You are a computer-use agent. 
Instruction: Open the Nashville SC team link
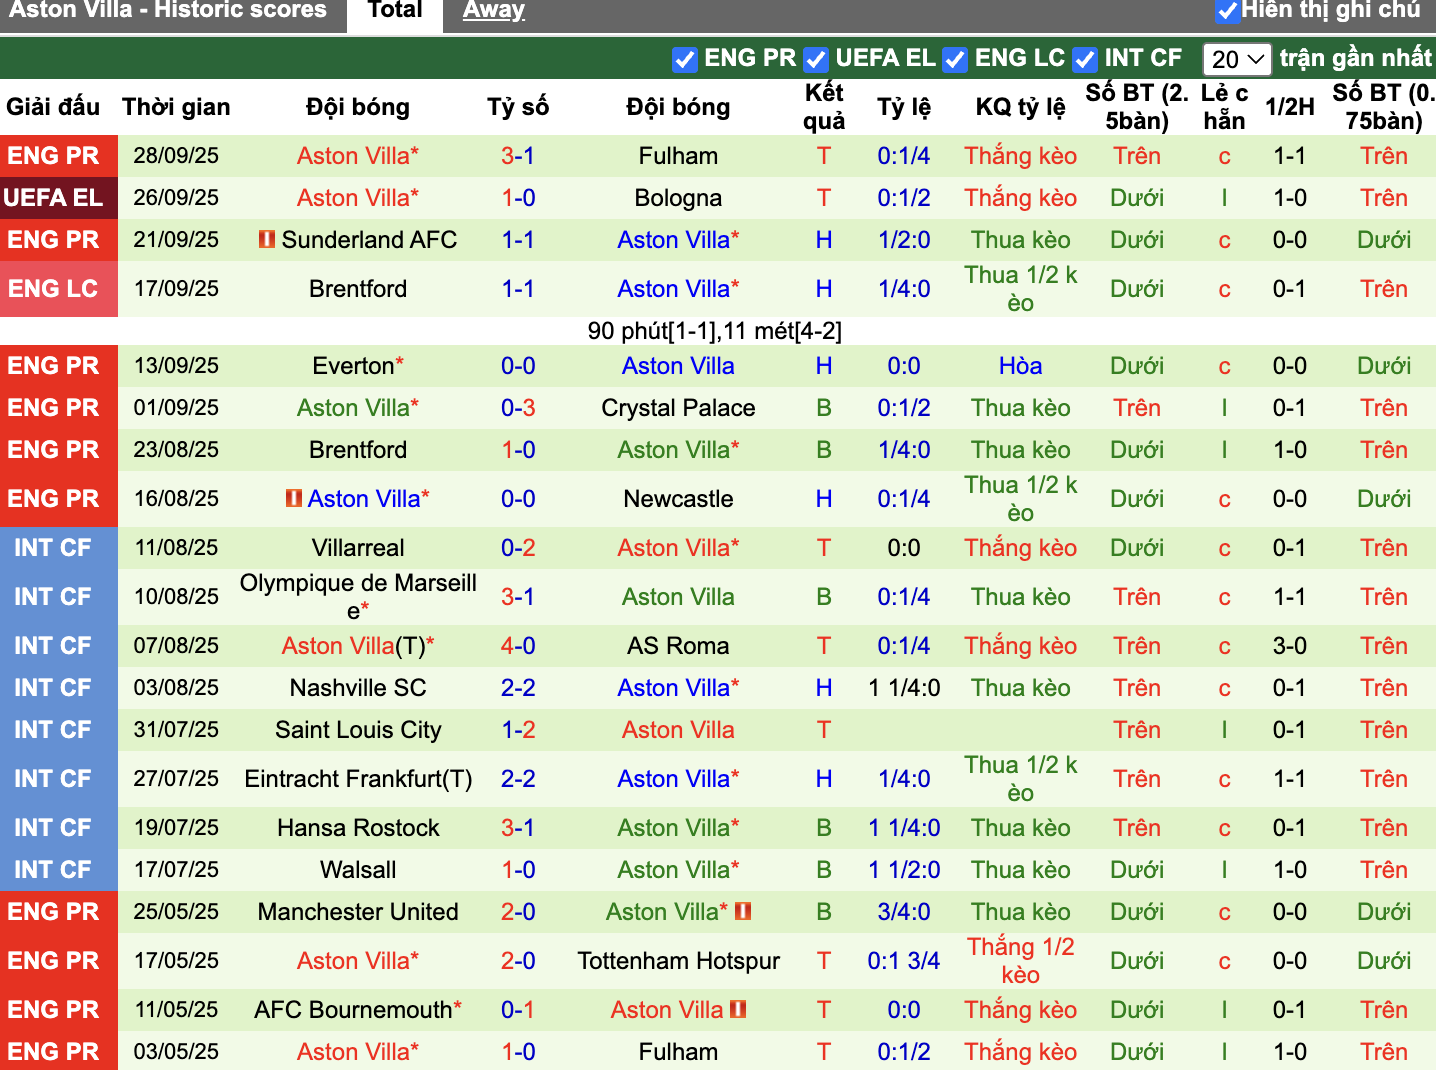(358, 688)
